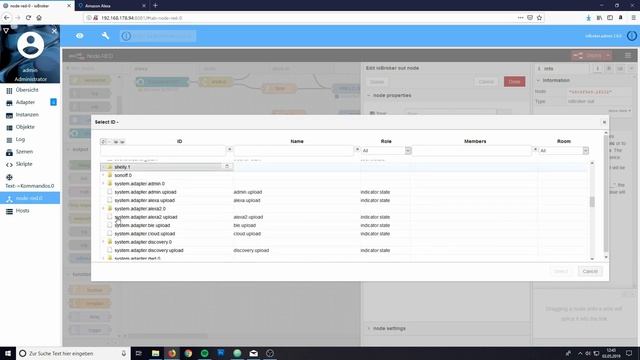Click 'indicator.state' in the admin.upload row
Screen dimensions: 640x360
click(x=375, y=192)
